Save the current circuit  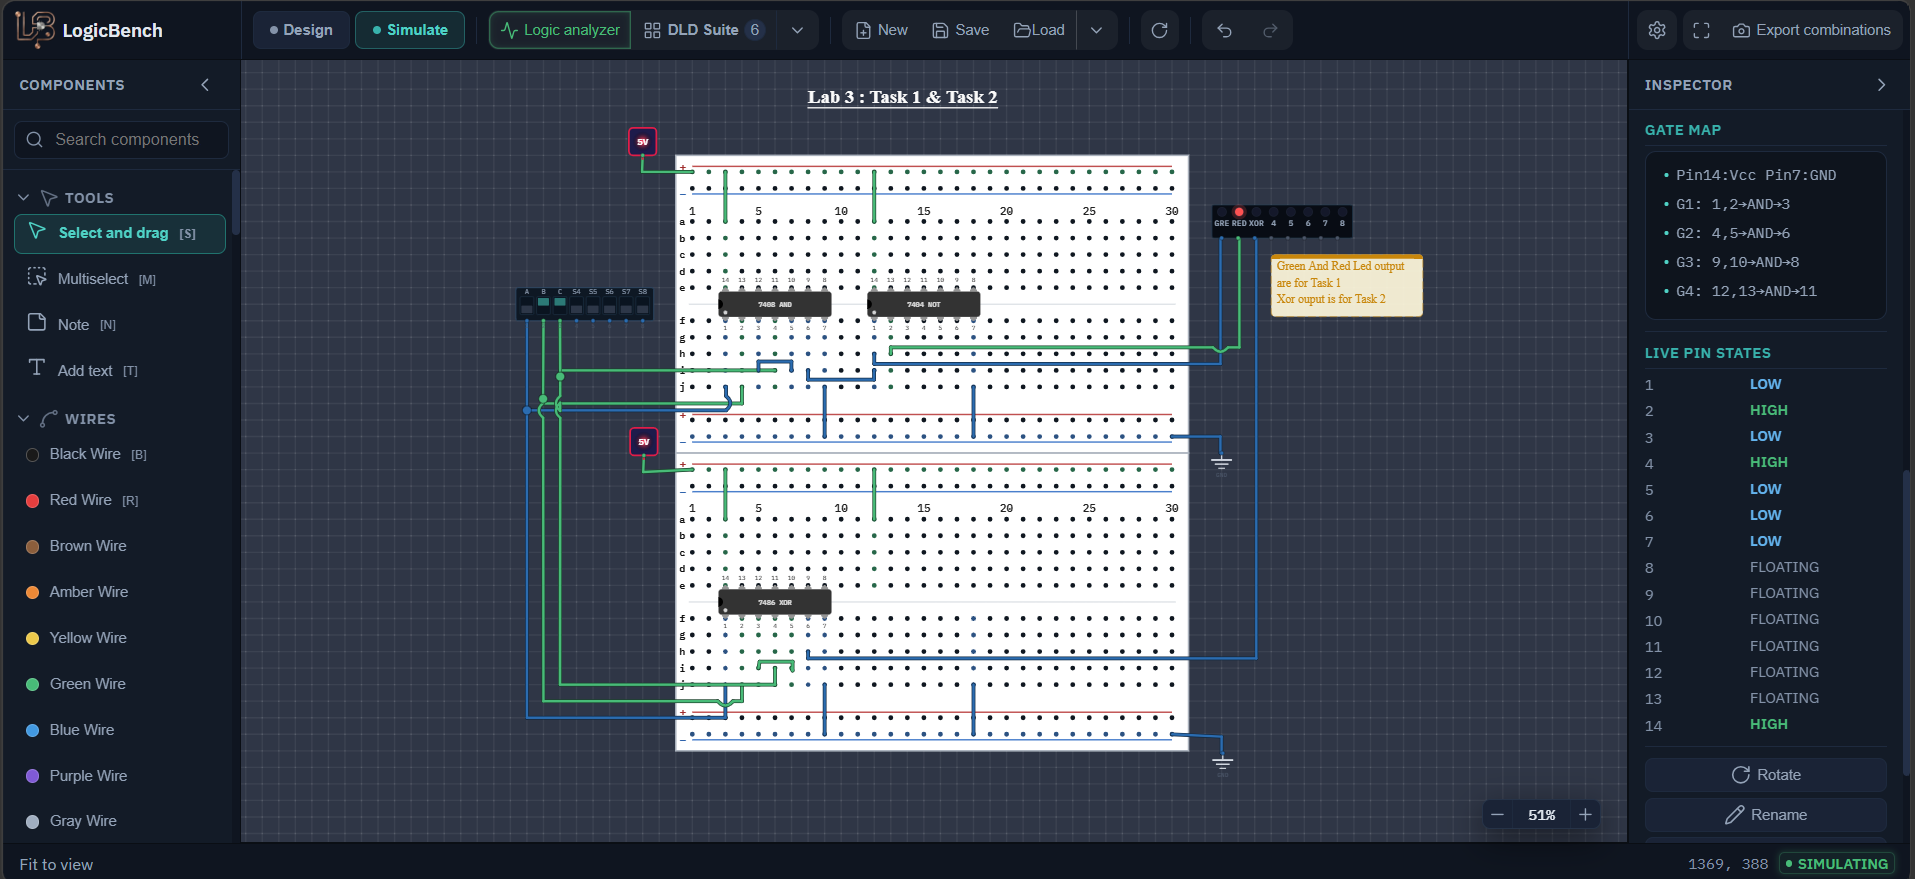click(x=960, y=30)
